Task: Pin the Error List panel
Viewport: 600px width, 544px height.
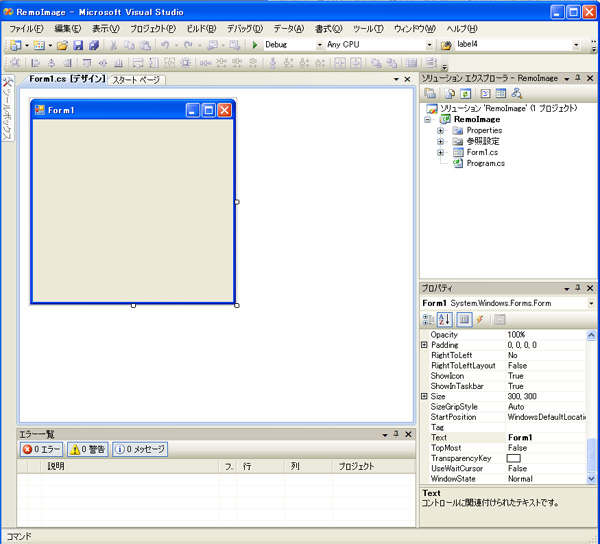Action: click(396, 434)
